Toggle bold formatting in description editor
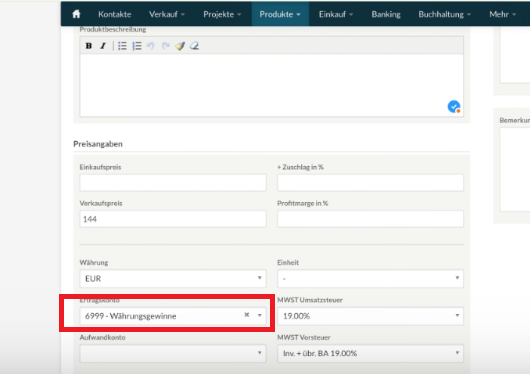 click(89, 46)
